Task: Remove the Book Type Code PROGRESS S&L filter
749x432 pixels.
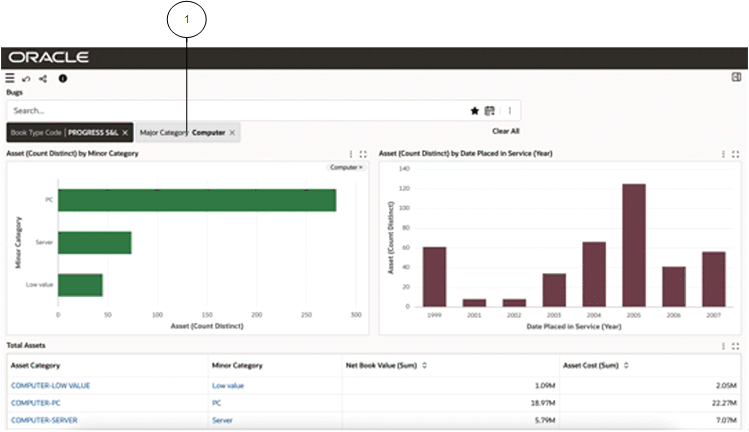Action: coord(125,133)
